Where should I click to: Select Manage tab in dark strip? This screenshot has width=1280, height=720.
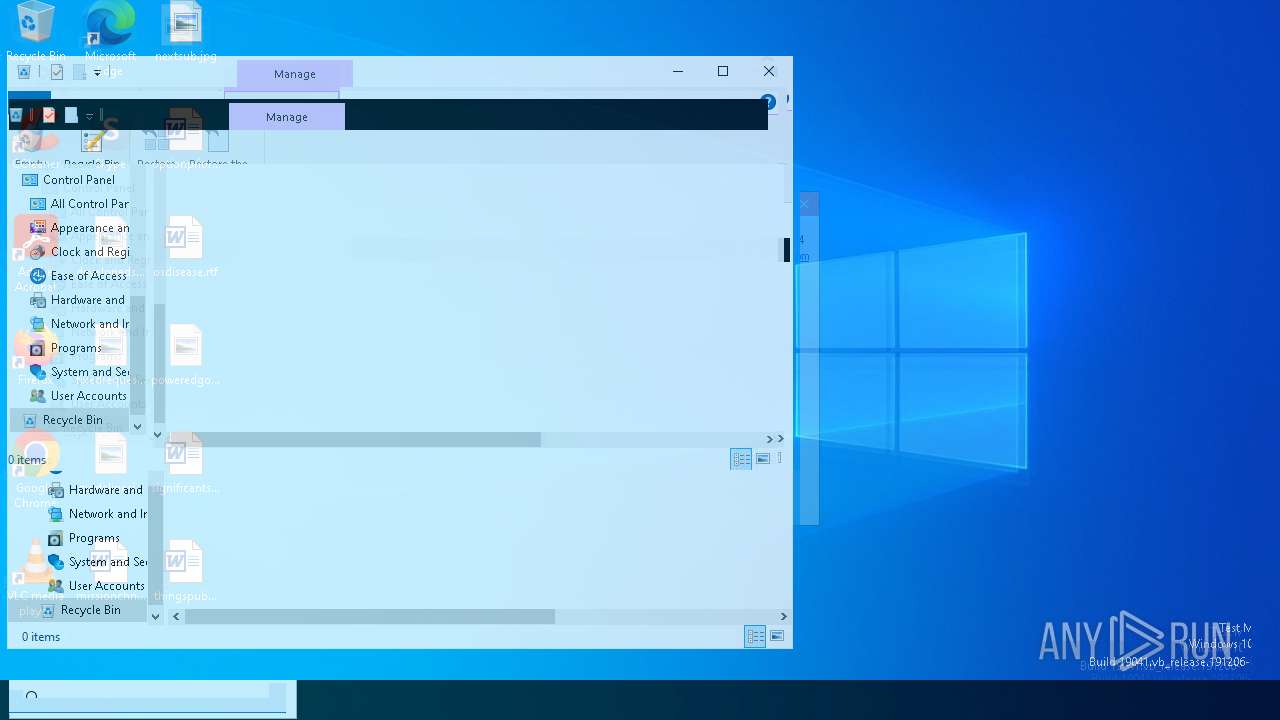pos(287,117)
